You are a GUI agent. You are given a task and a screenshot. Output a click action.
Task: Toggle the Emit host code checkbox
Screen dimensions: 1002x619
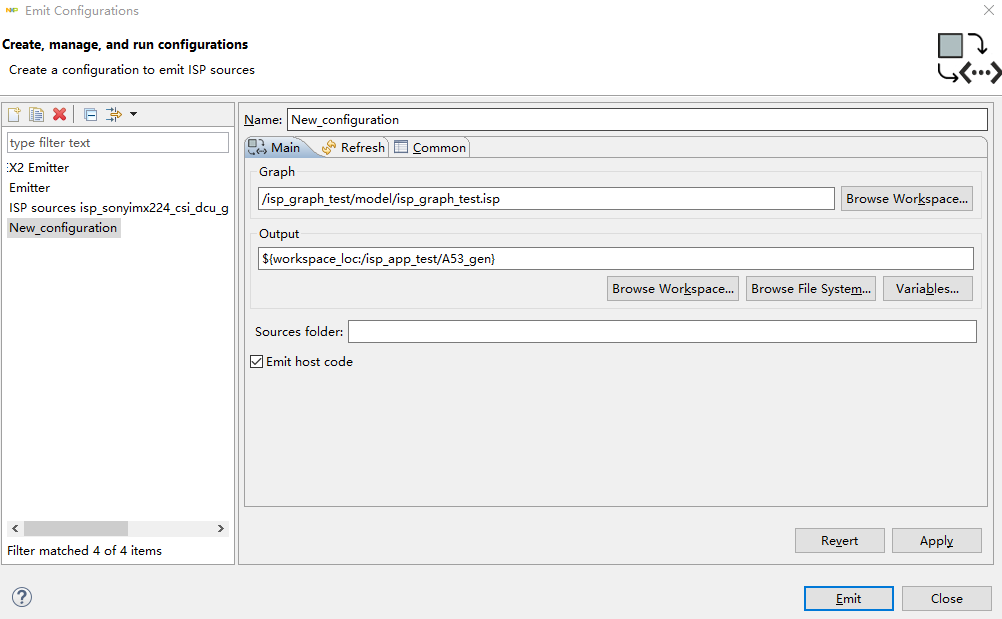[x=257, y=362]
